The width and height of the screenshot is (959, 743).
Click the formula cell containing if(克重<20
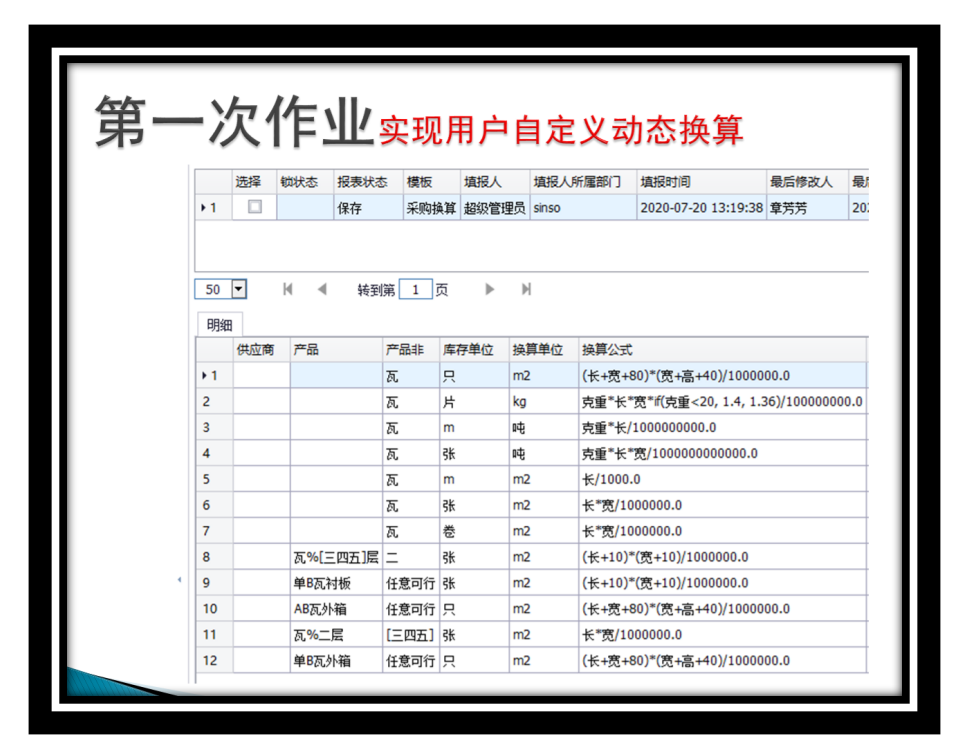(x=720, y=402)
